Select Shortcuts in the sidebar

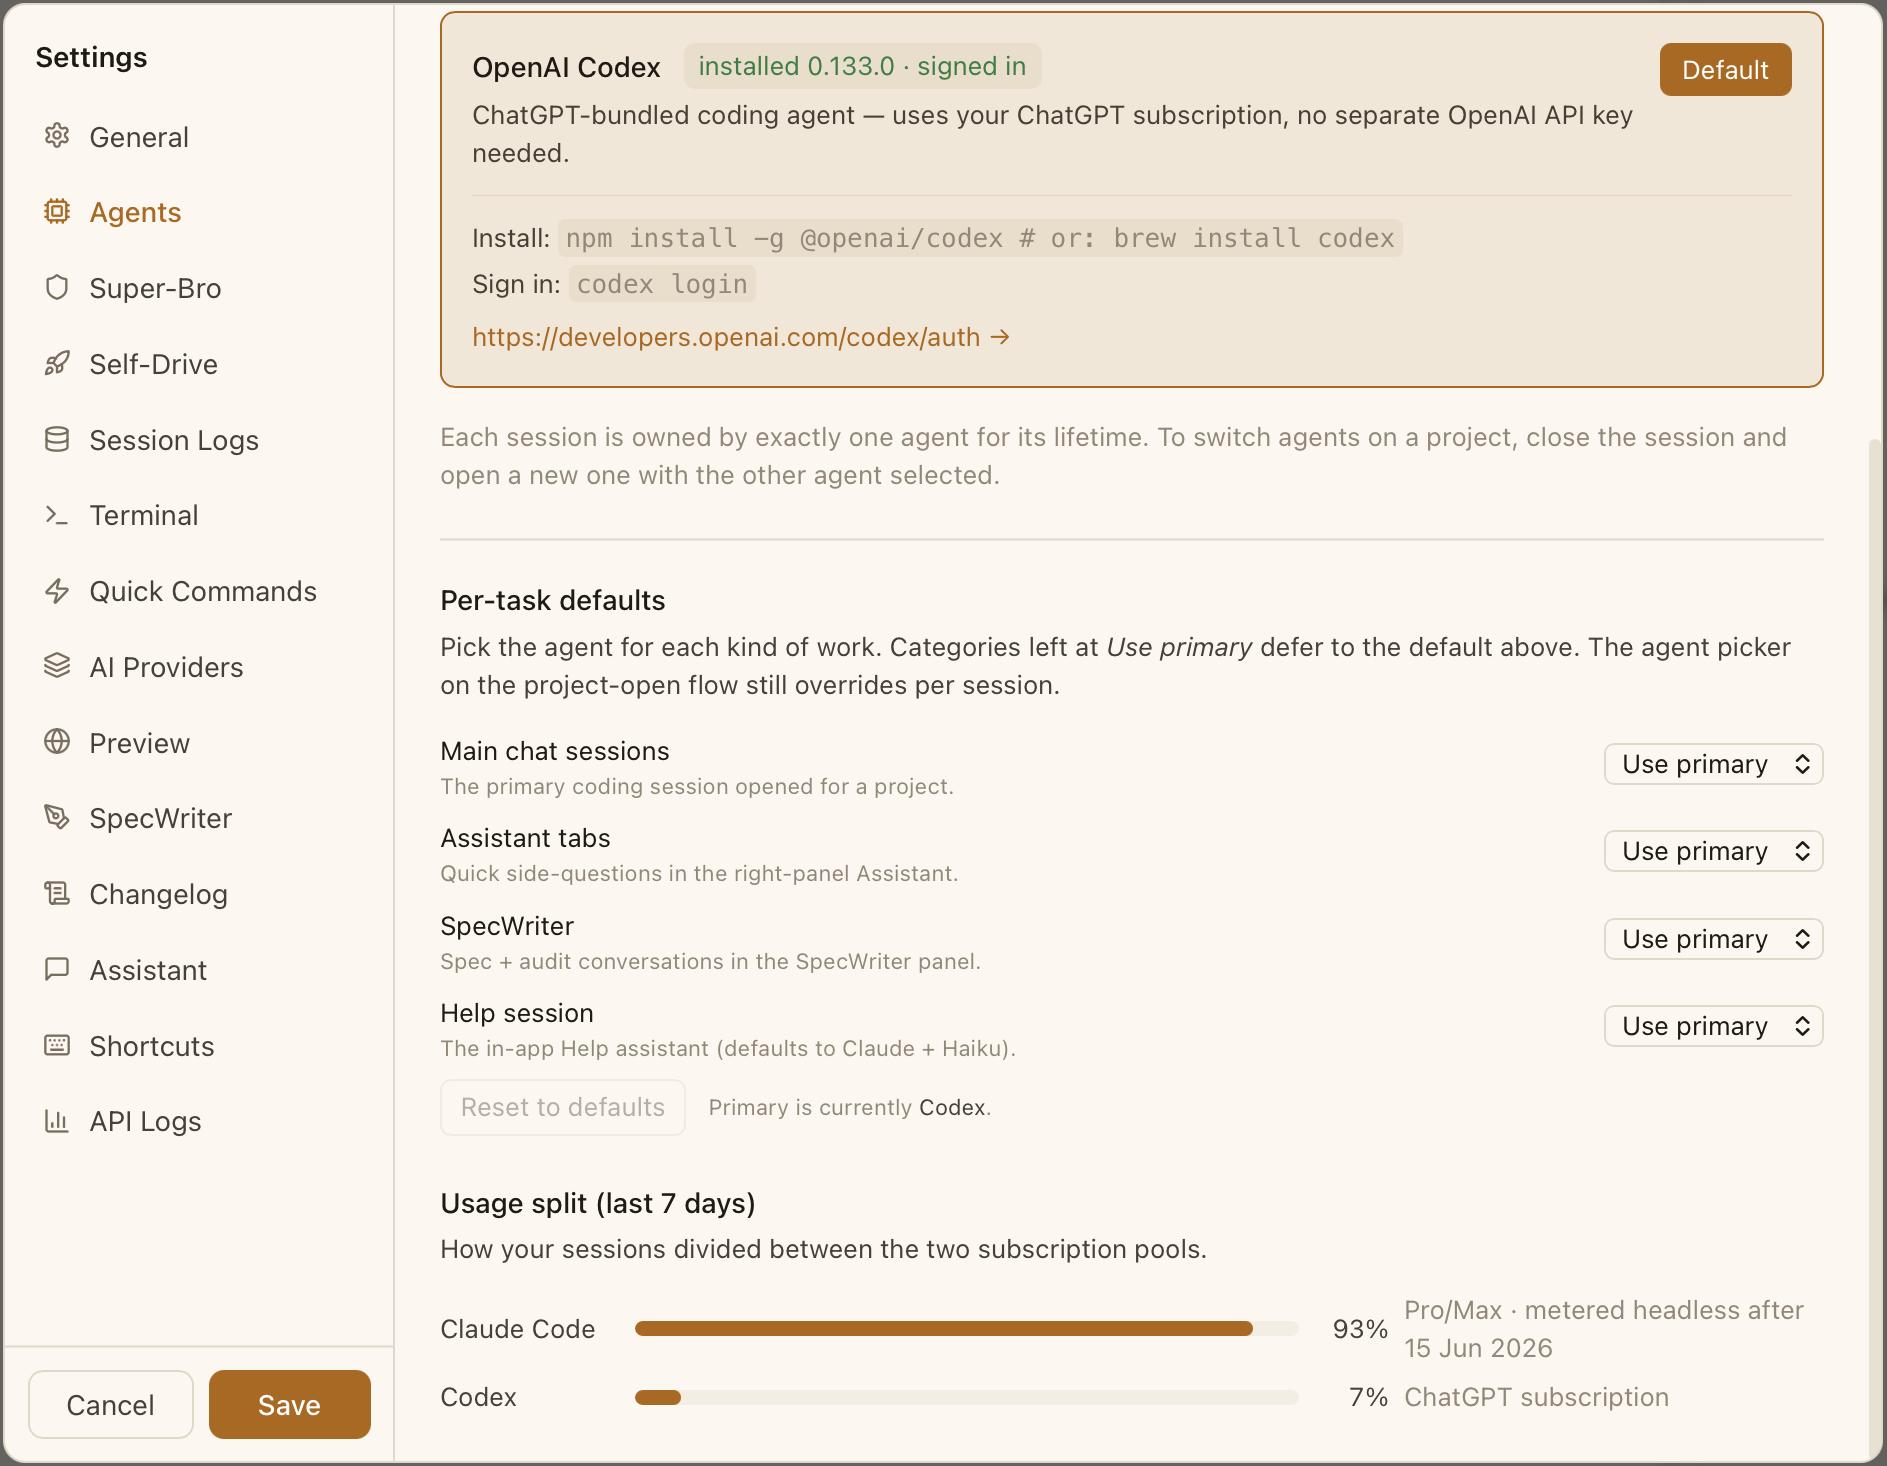click(x=152, y=1046)
